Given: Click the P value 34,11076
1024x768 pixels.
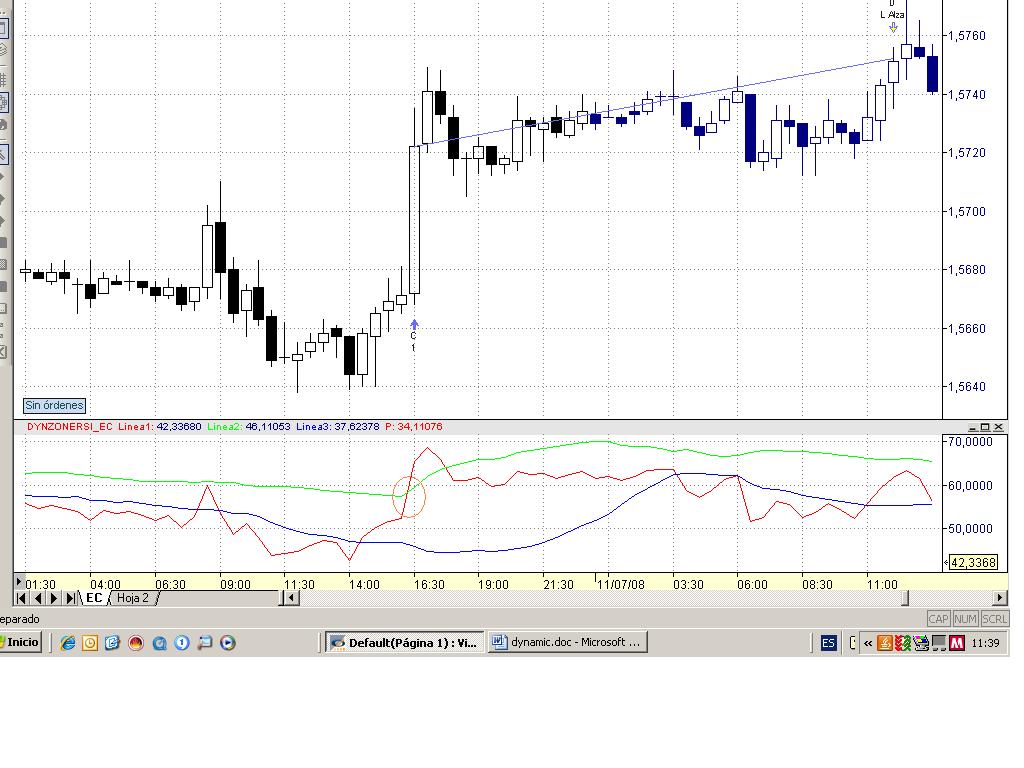Looking at the screenshot, I should point(419,426).
